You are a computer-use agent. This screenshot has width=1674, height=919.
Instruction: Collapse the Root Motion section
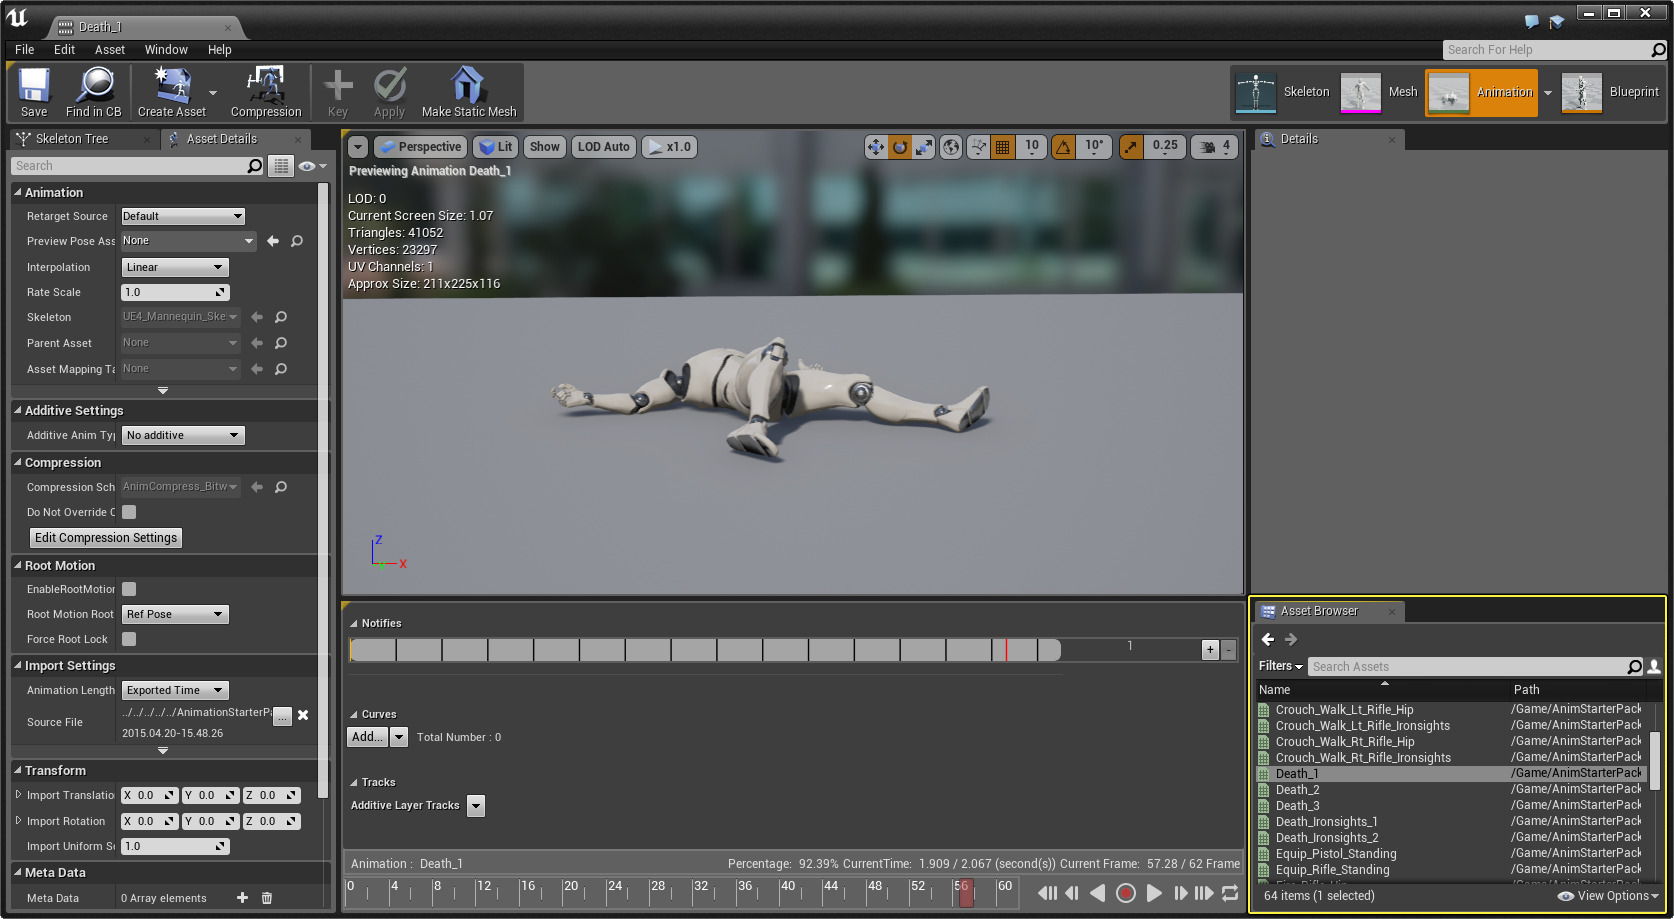click(x=18, y=565)
